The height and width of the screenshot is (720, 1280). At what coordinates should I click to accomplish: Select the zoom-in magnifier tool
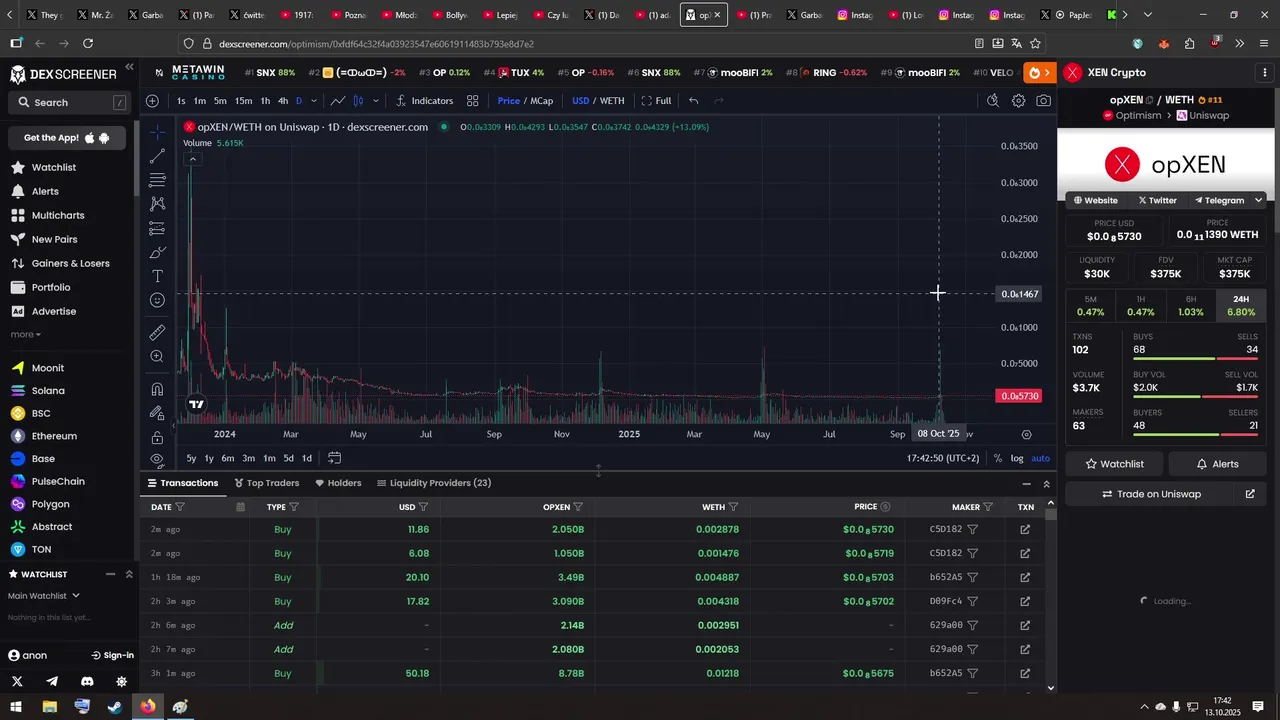pyautogui.click(x=157, y=356)
